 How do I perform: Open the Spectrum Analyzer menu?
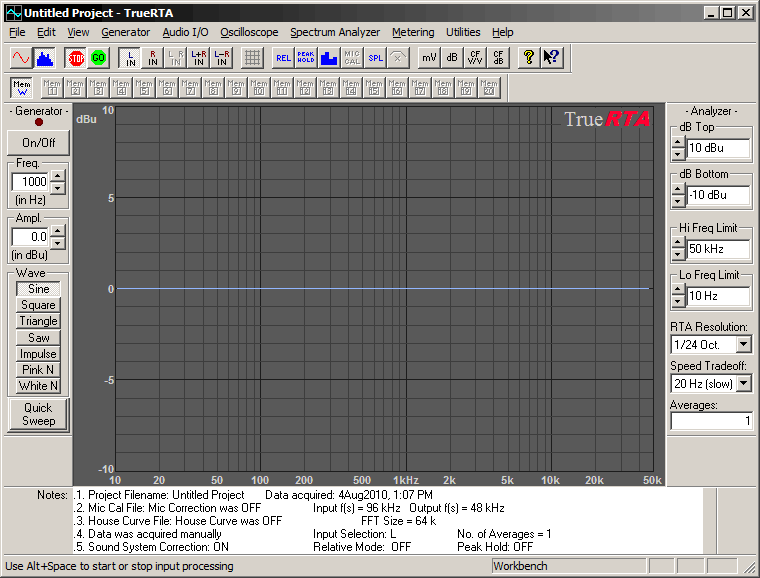point(335,32)
